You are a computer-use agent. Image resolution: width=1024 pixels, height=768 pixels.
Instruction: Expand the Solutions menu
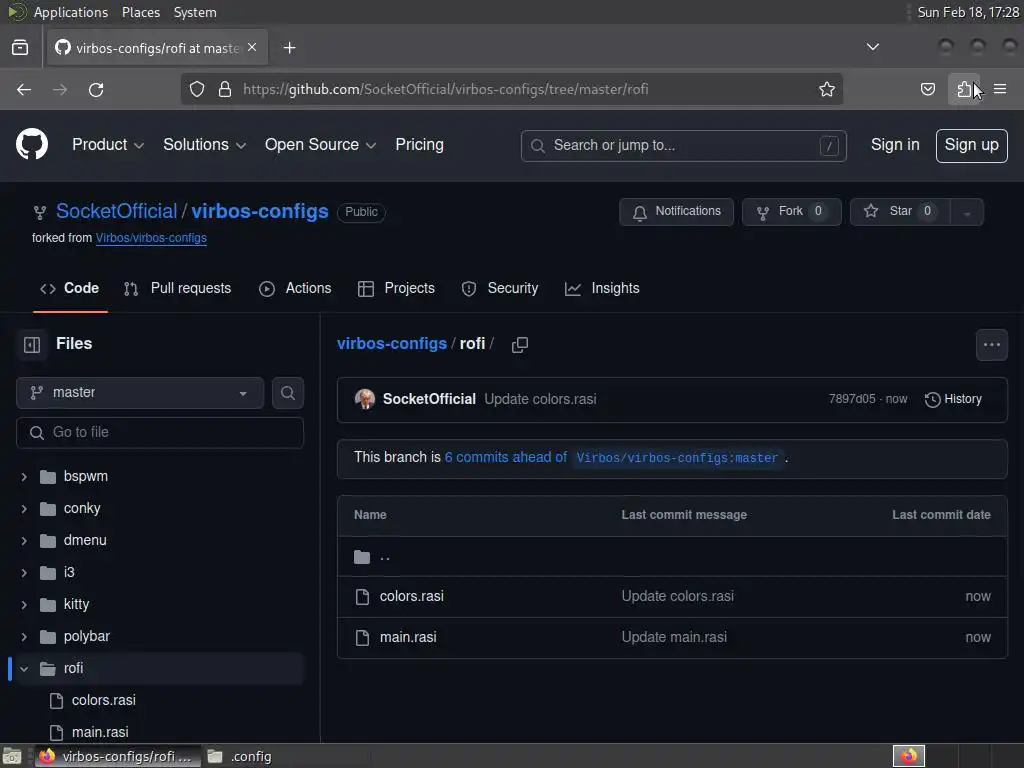204,144
